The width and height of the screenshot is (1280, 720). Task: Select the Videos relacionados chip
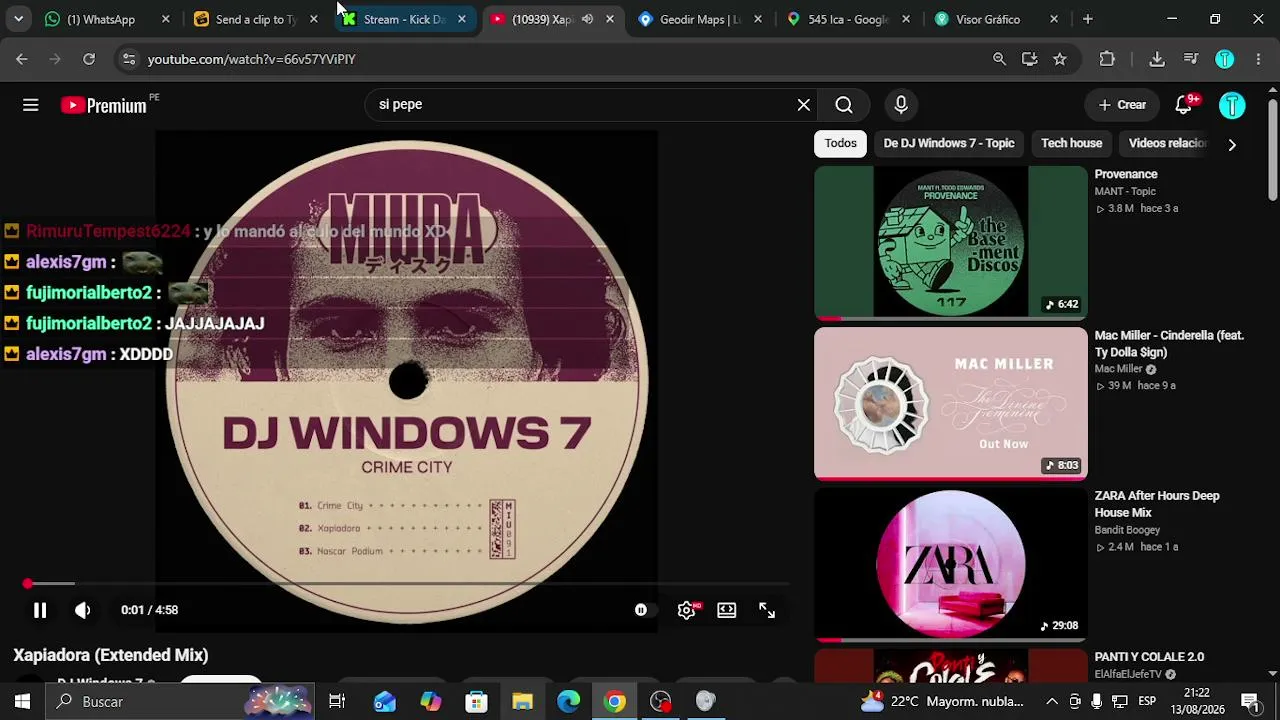point(1167,143)
